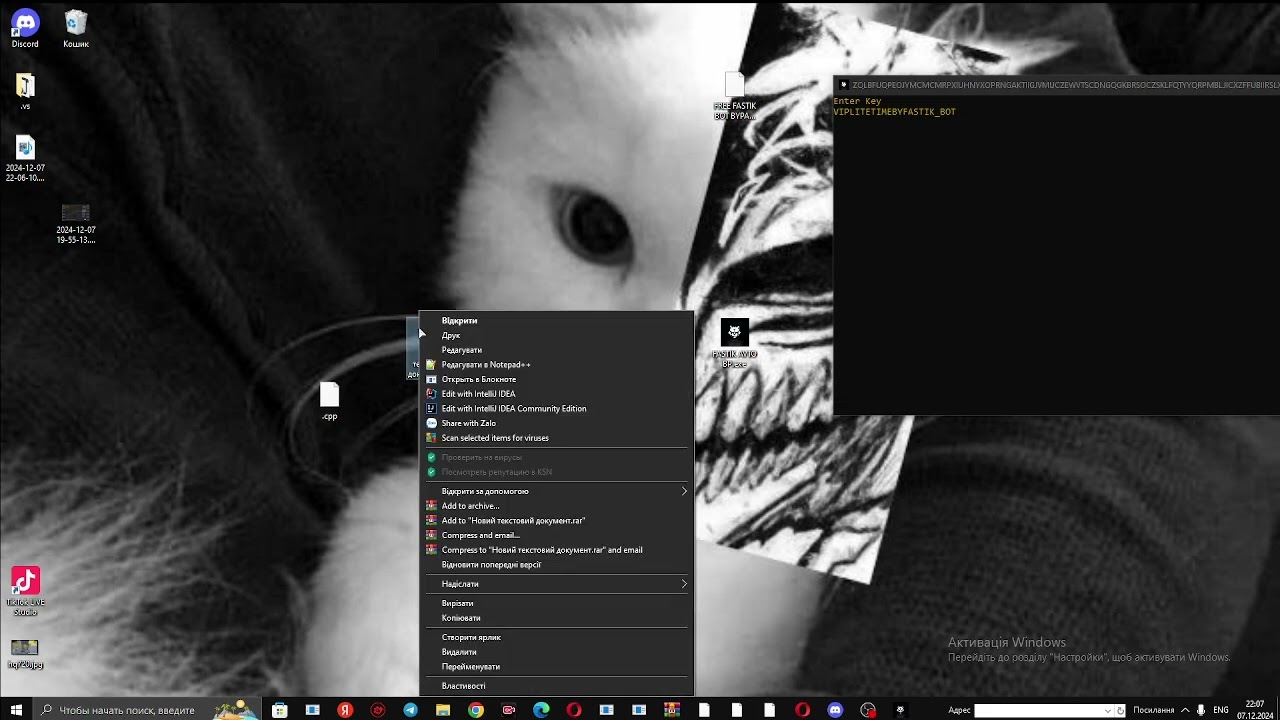
Task: Click the microphone icon in system tray
Action: tap(1200, 710)
